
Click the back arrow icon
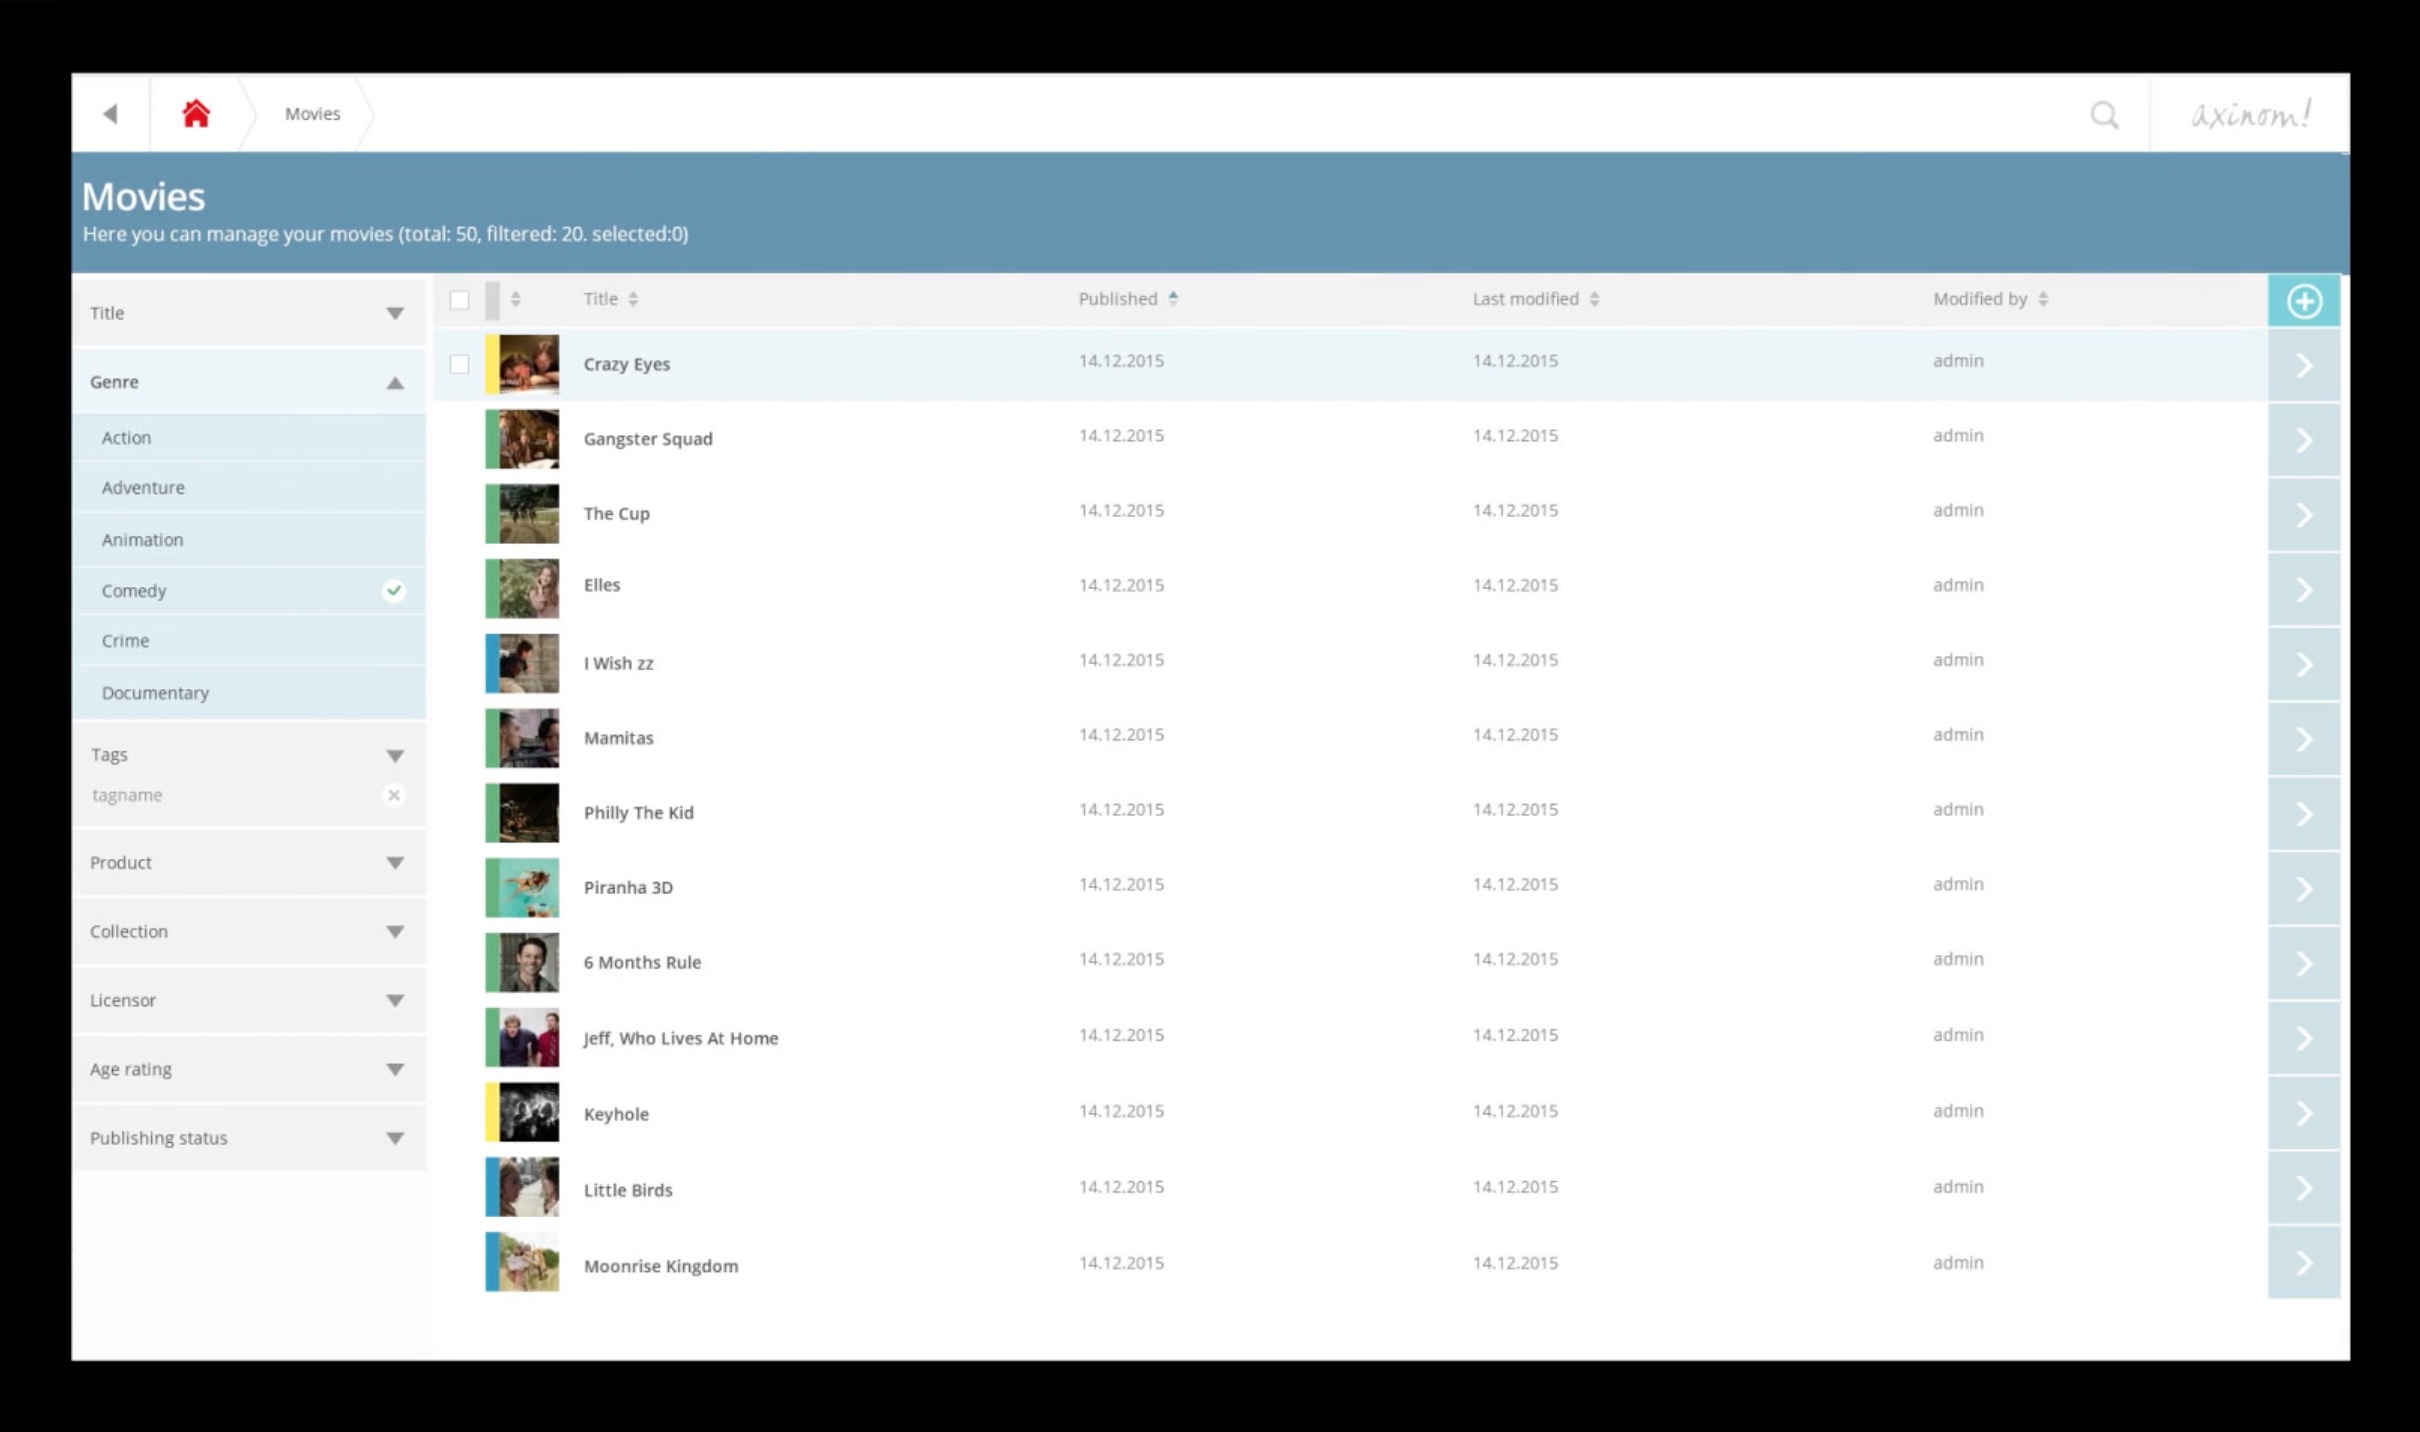[111, 114]
